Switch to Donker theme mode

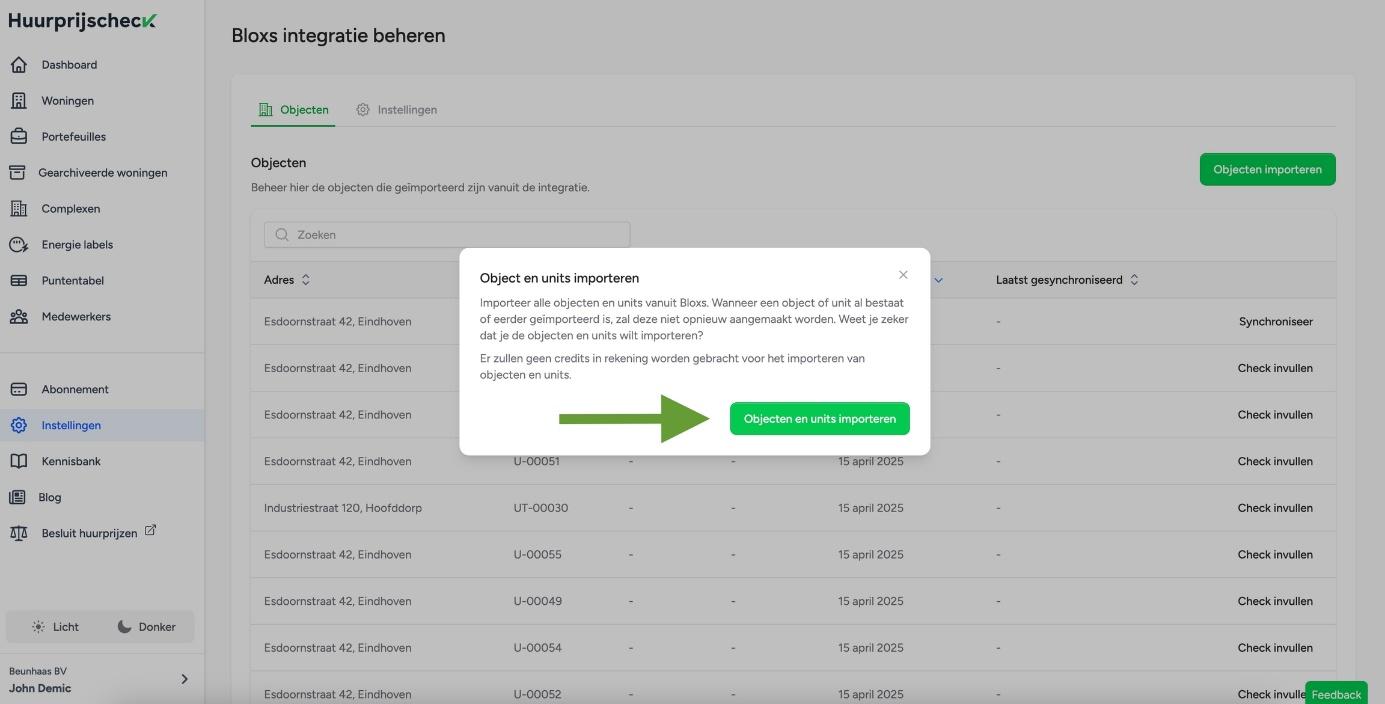coord(146,627)
